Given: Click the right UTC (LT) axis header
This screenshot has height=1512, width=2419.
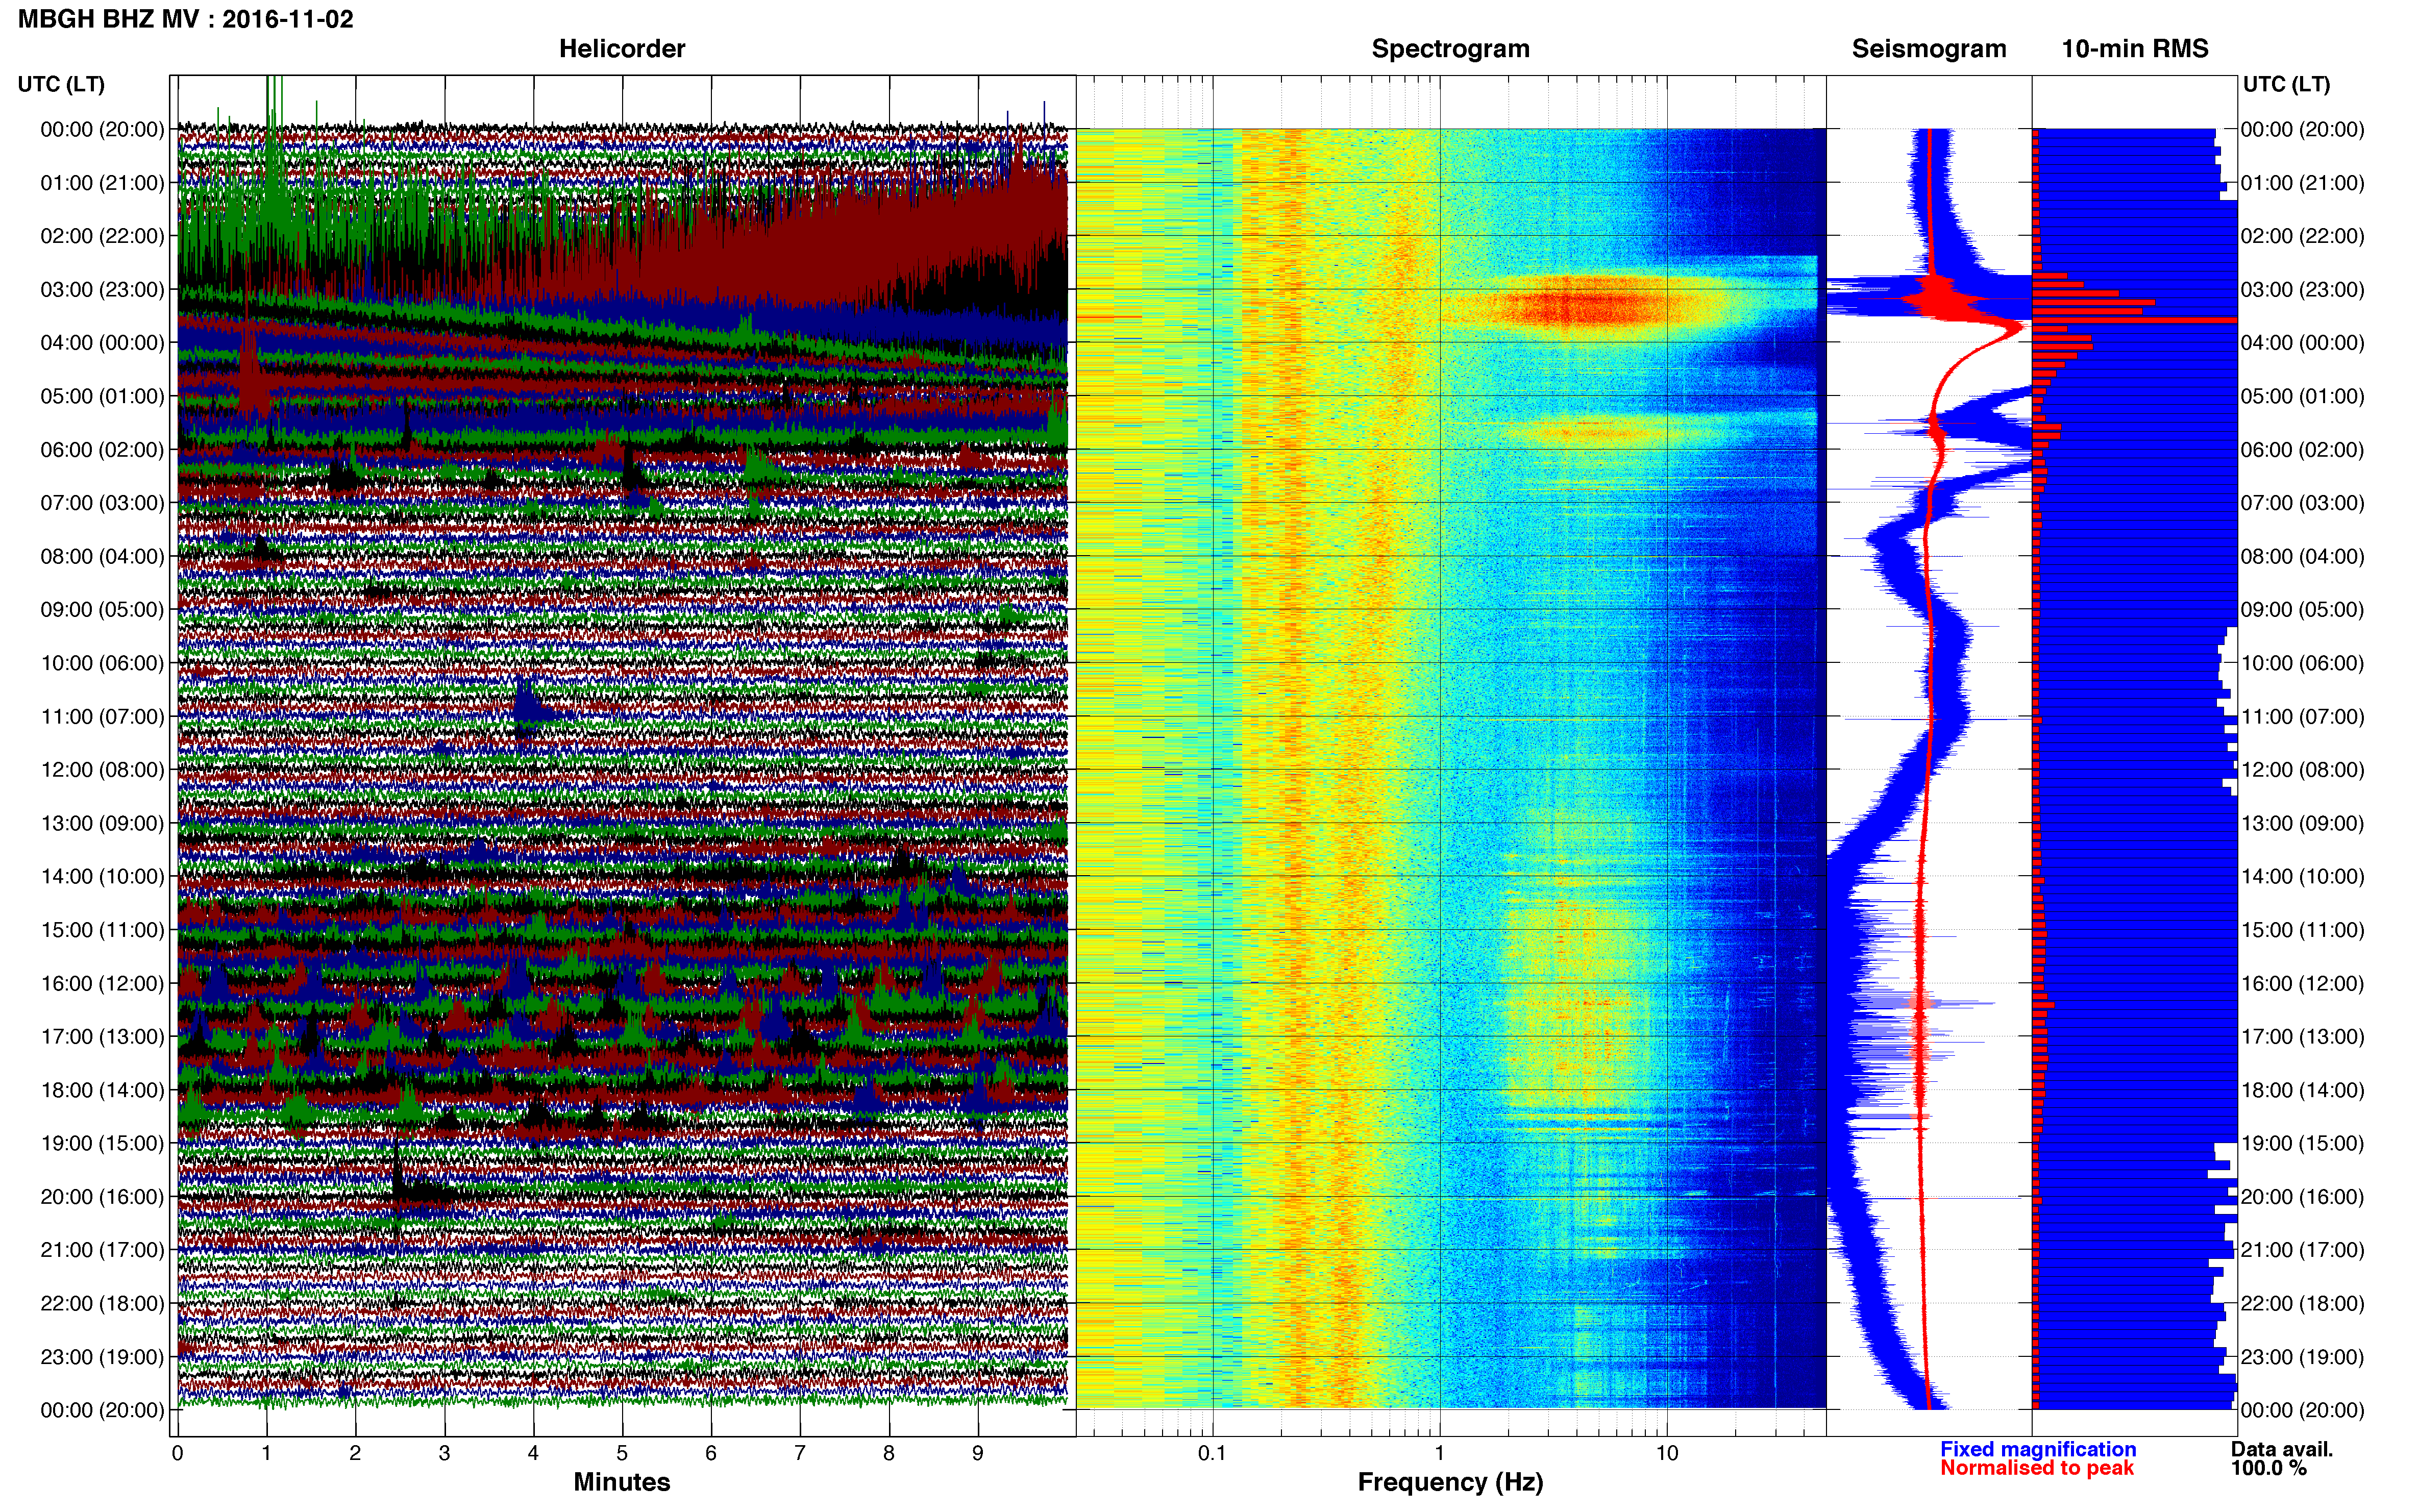Looking at the screenshot, I should [2286, 84].
